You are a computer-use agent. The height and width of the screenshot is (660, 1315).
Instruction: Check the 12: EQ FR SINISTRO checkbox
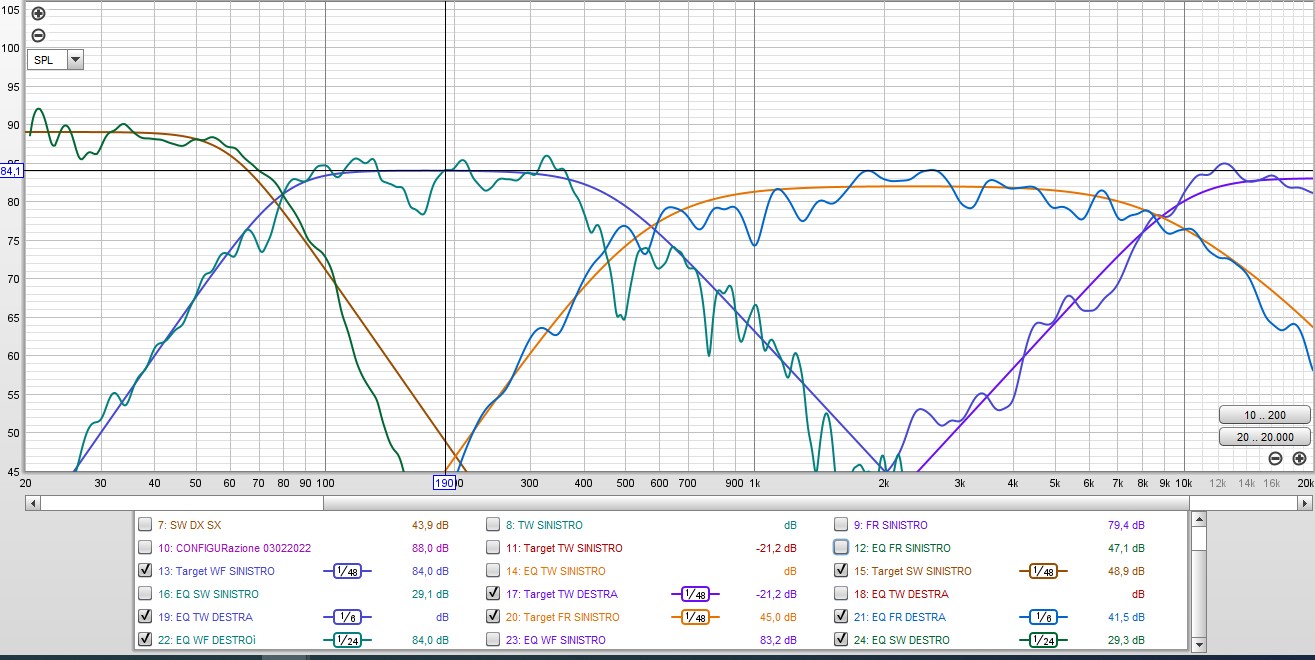[x=842, y=548]
